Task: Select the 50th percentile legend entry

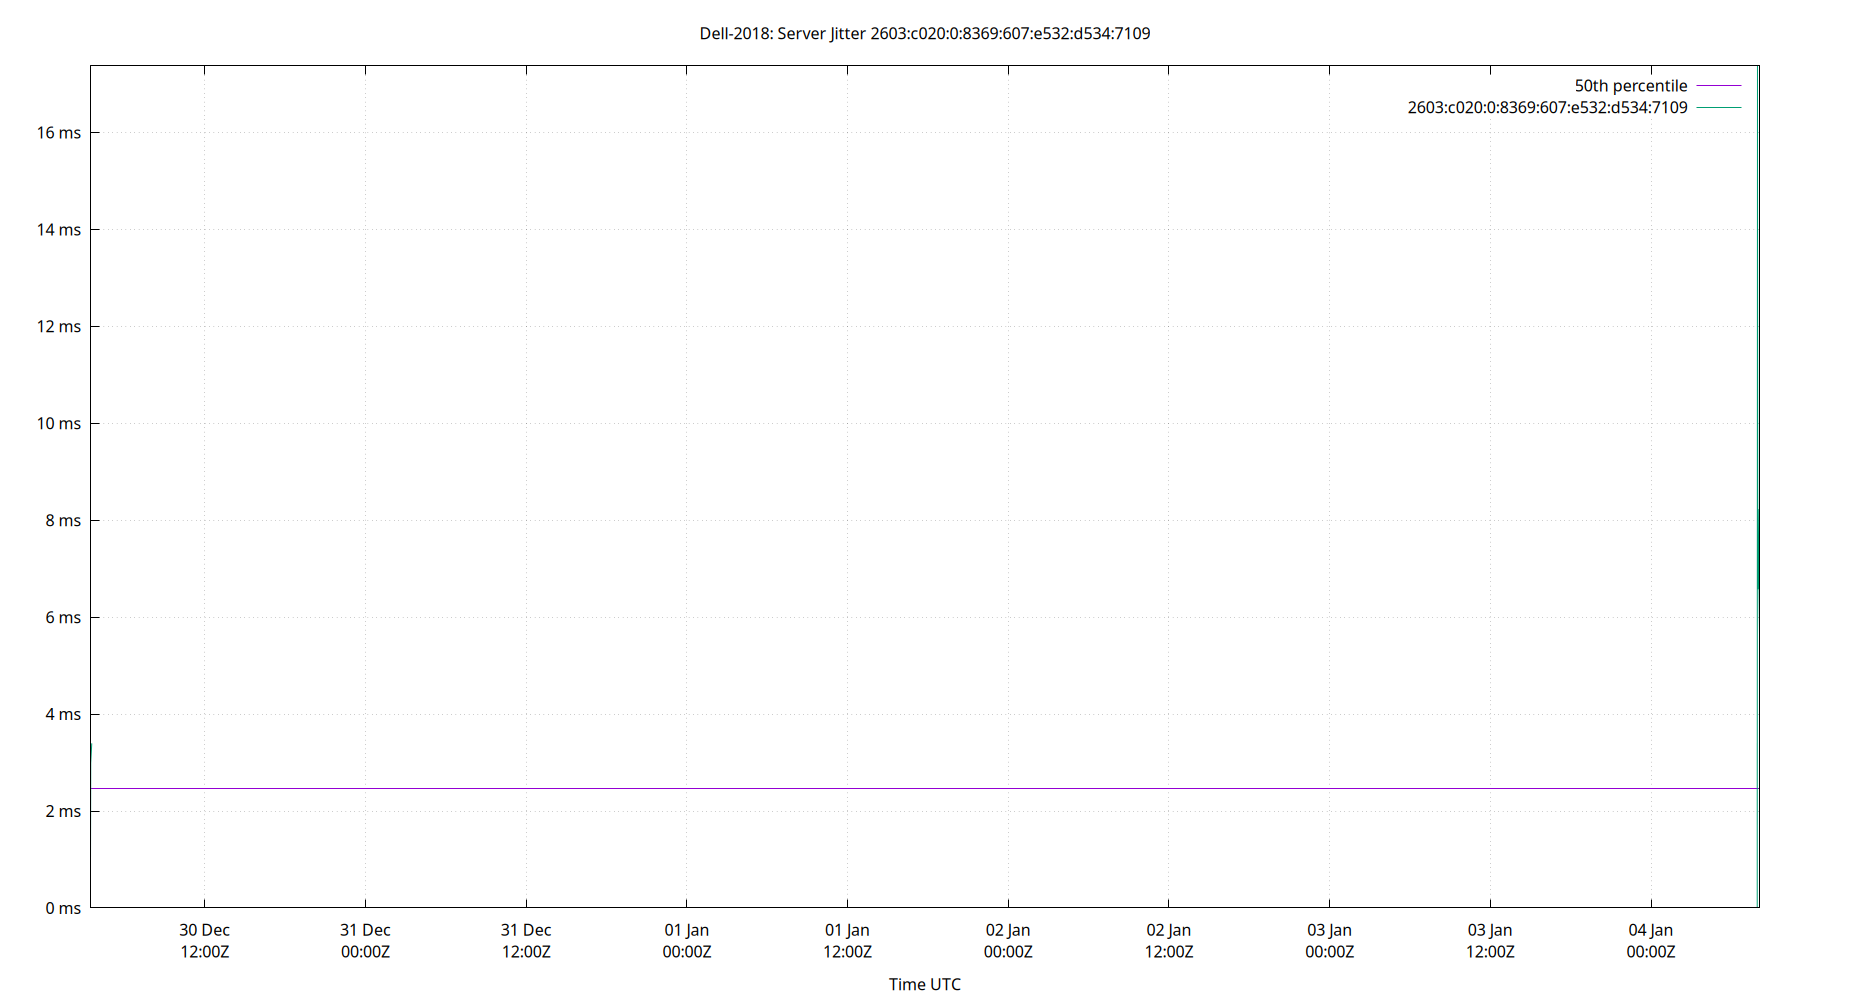Action: point(1631,85)
